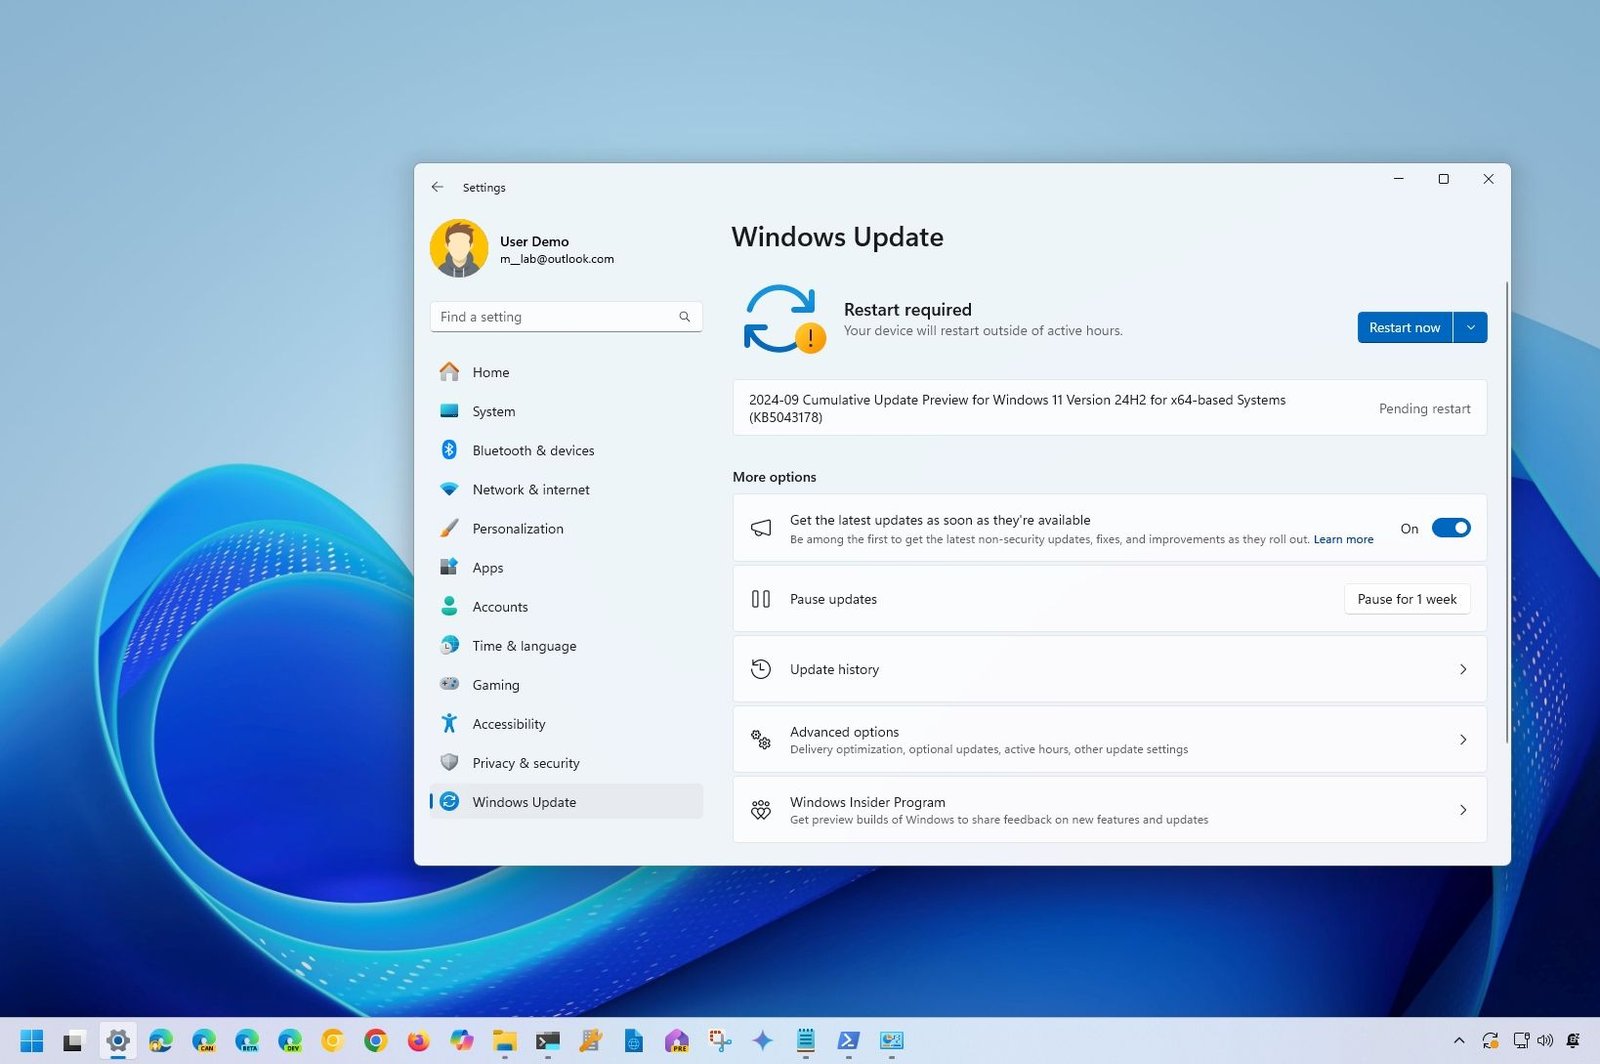Click the megaphone icon for latest updates
Viewport: 1600px width, 1064px height.
pyautogui.click(x=761, y=528)
